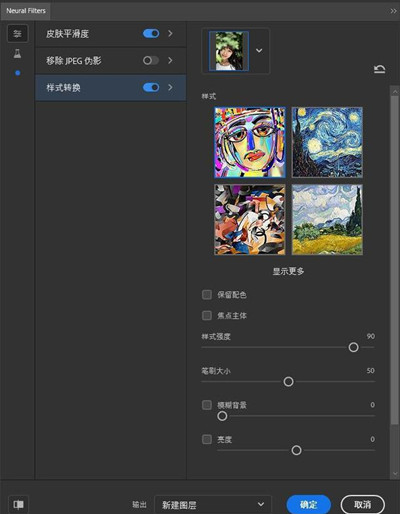Turn off the 样式转换 toggle
Screen dimensions: 400x514
[x=151, y=87]
